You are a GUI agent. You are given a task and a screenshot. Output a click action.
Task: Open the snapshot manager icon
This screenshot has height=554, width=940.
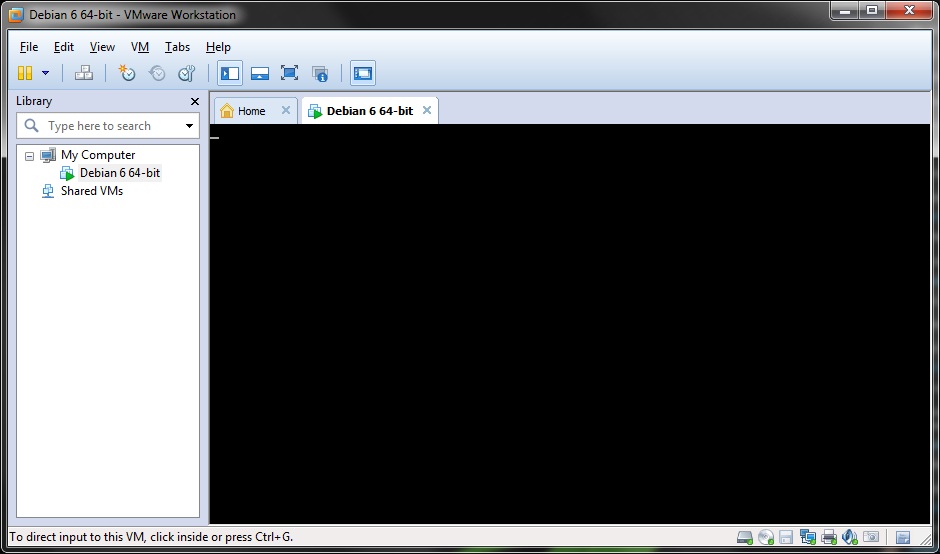186,73
